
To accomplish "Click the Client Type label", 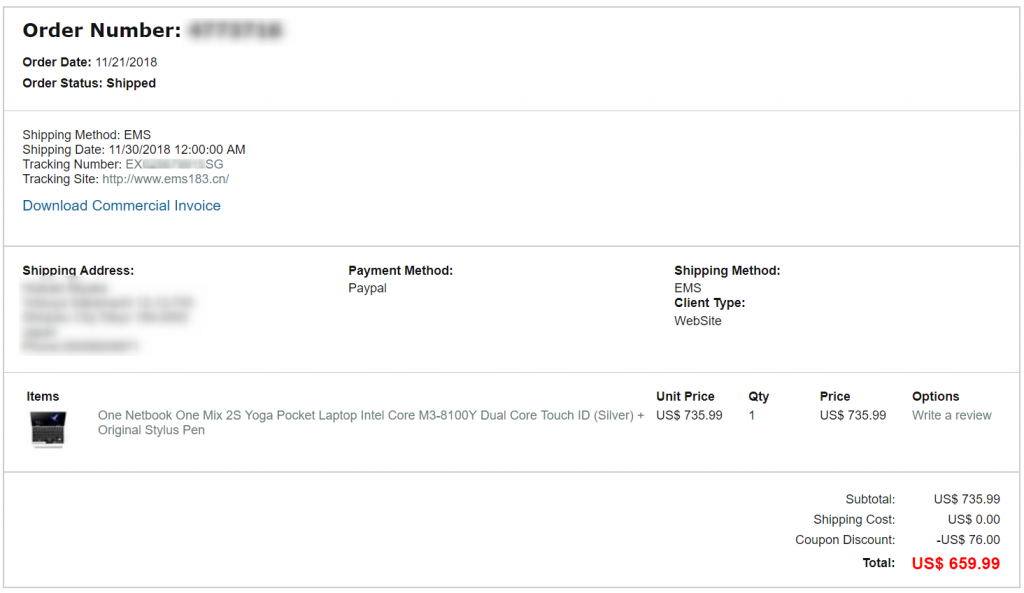I will (709, 303).
